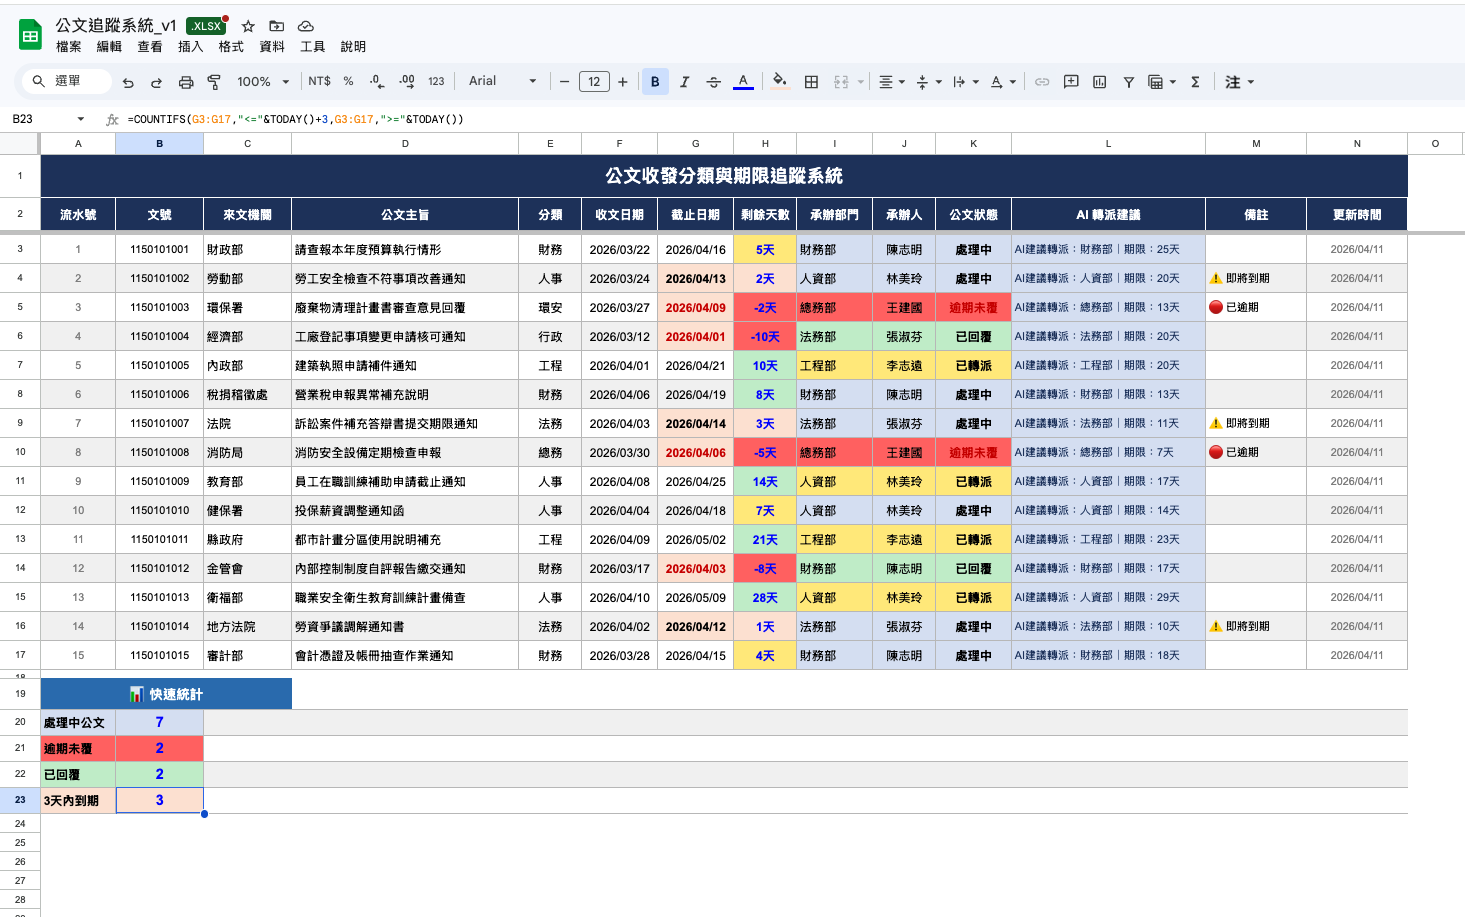Open text rotation dropdown

[1003, 82]
